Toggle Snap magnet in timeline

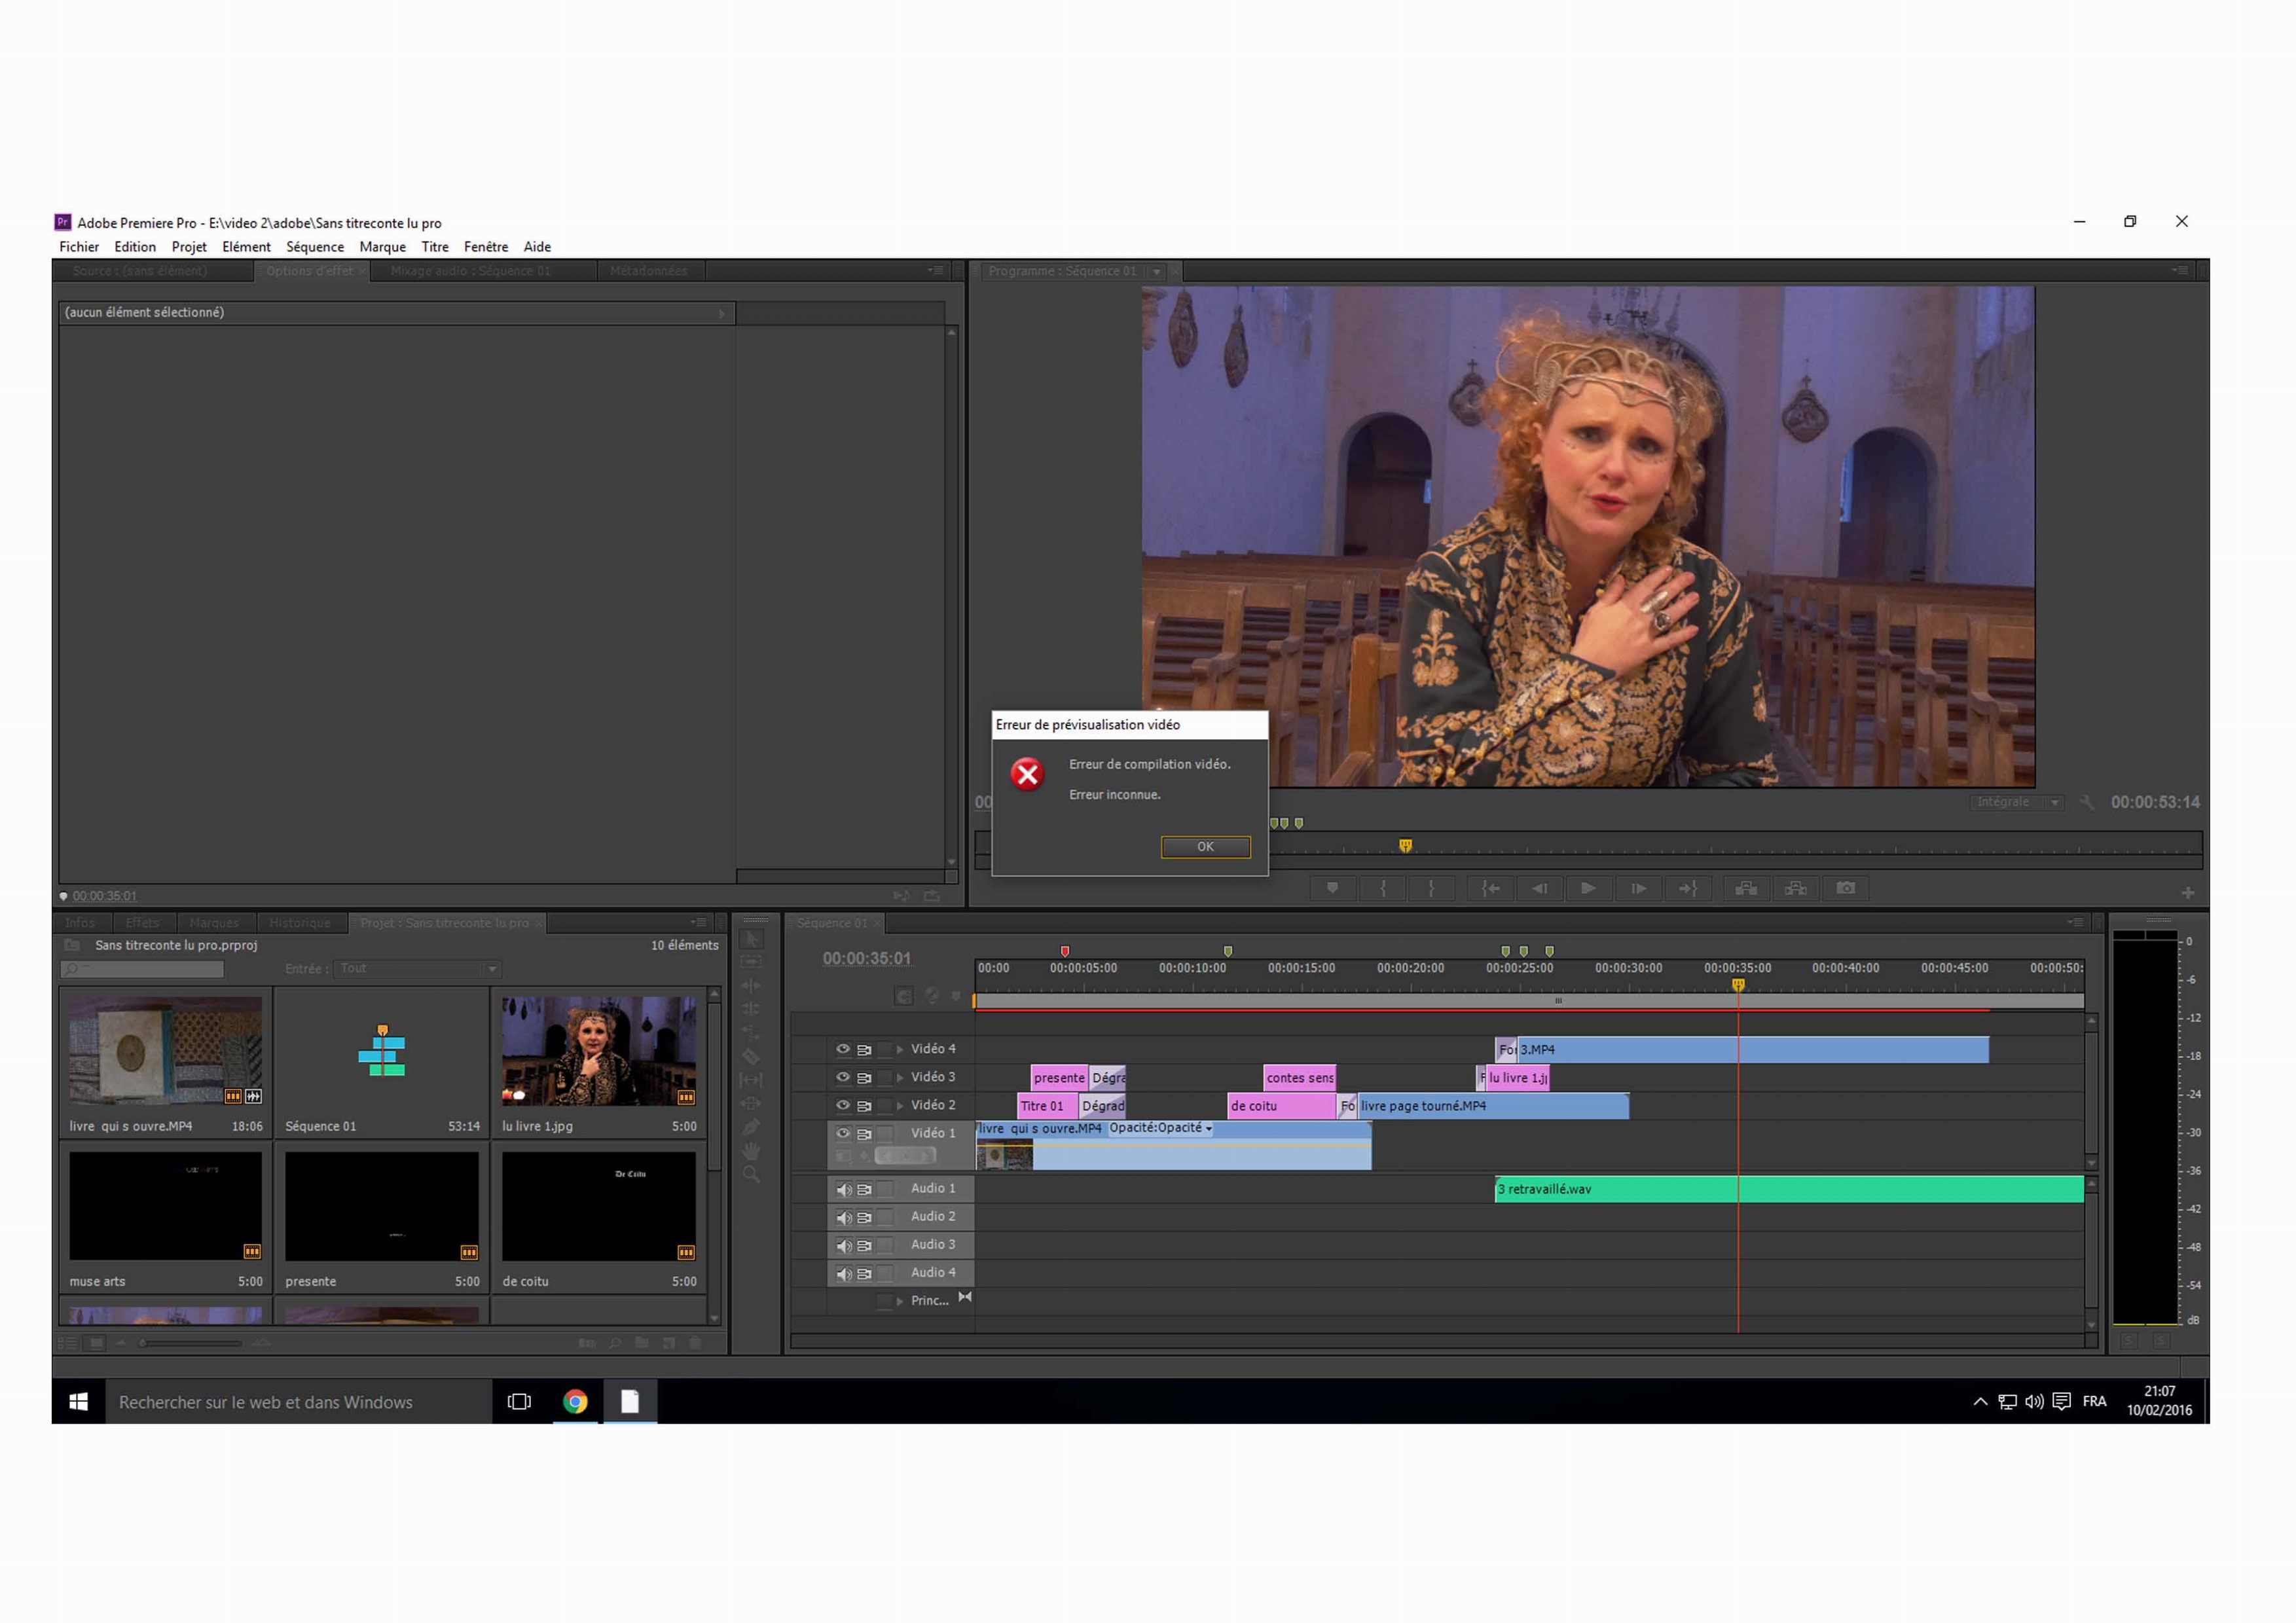pos(903,996)
